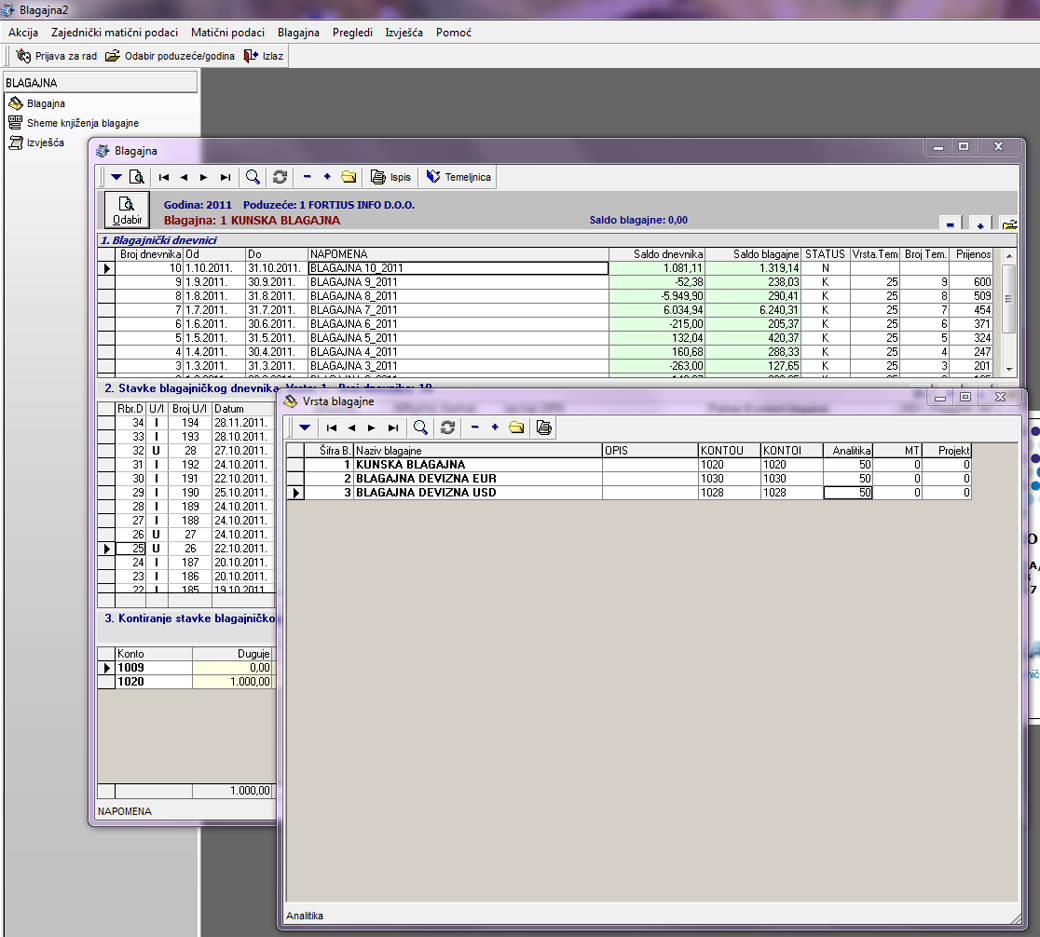
Task: Click the KONTOI column header
Action: pyautogui.click(x=791, y=451)
